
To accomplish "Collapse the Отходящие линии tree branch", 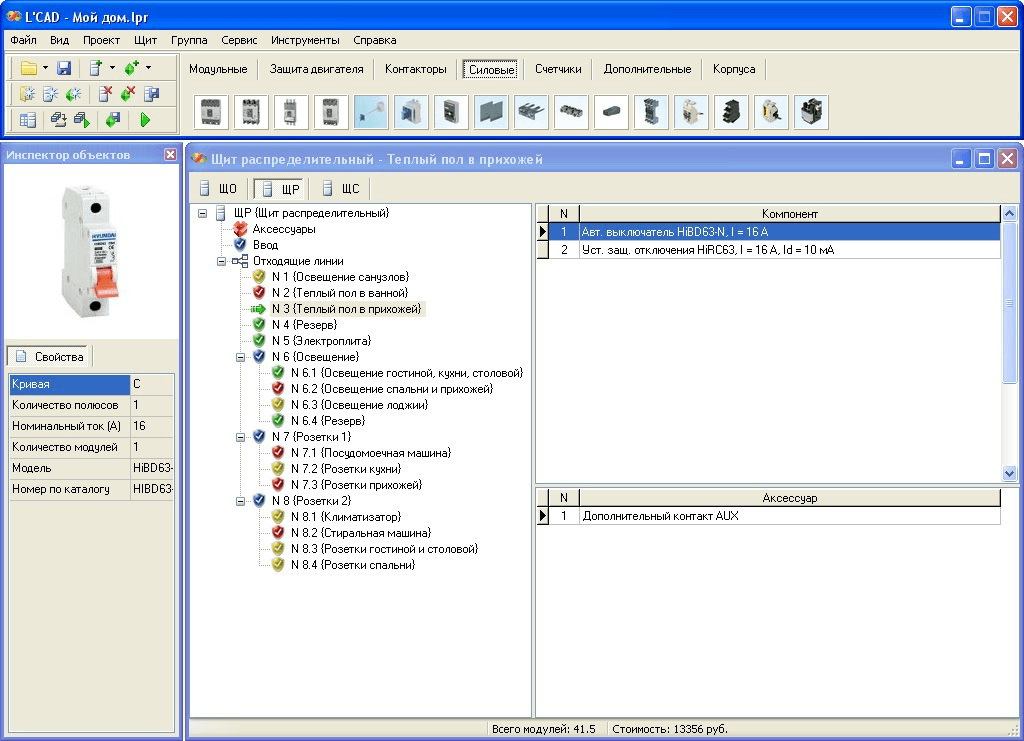I will pos(222,261).
